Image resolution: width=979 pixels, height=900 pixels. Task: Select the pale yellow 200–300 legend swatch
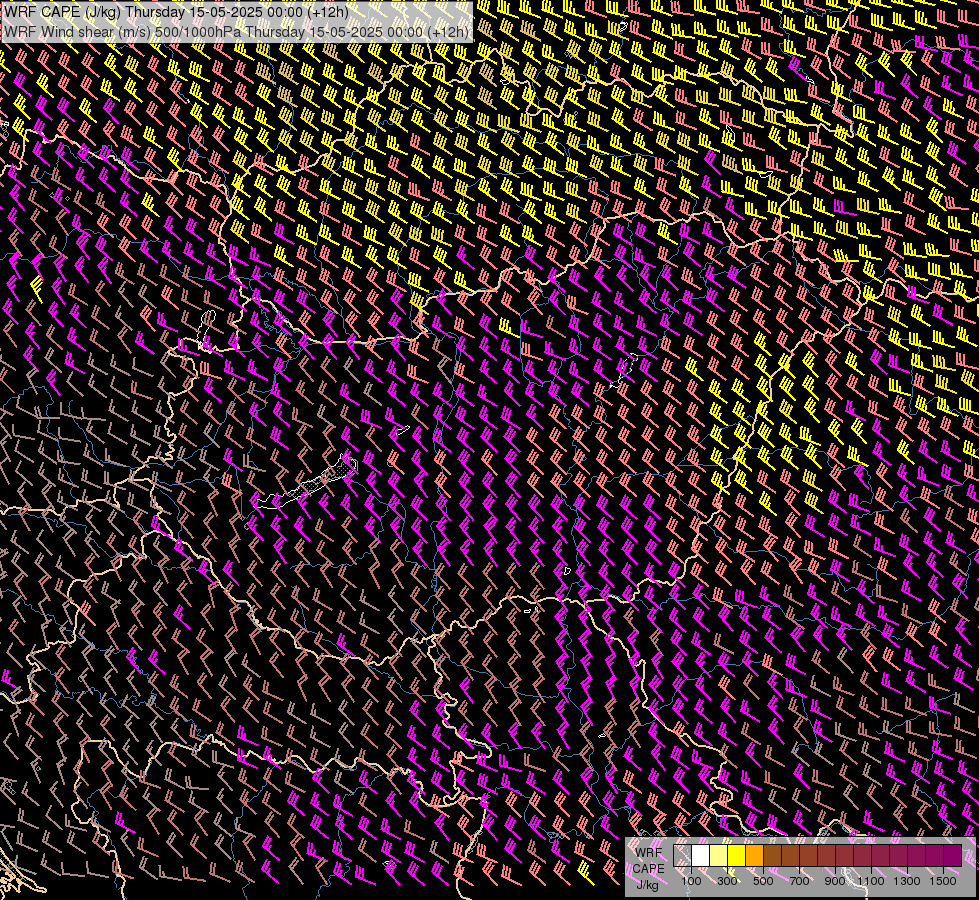point(719,856)
